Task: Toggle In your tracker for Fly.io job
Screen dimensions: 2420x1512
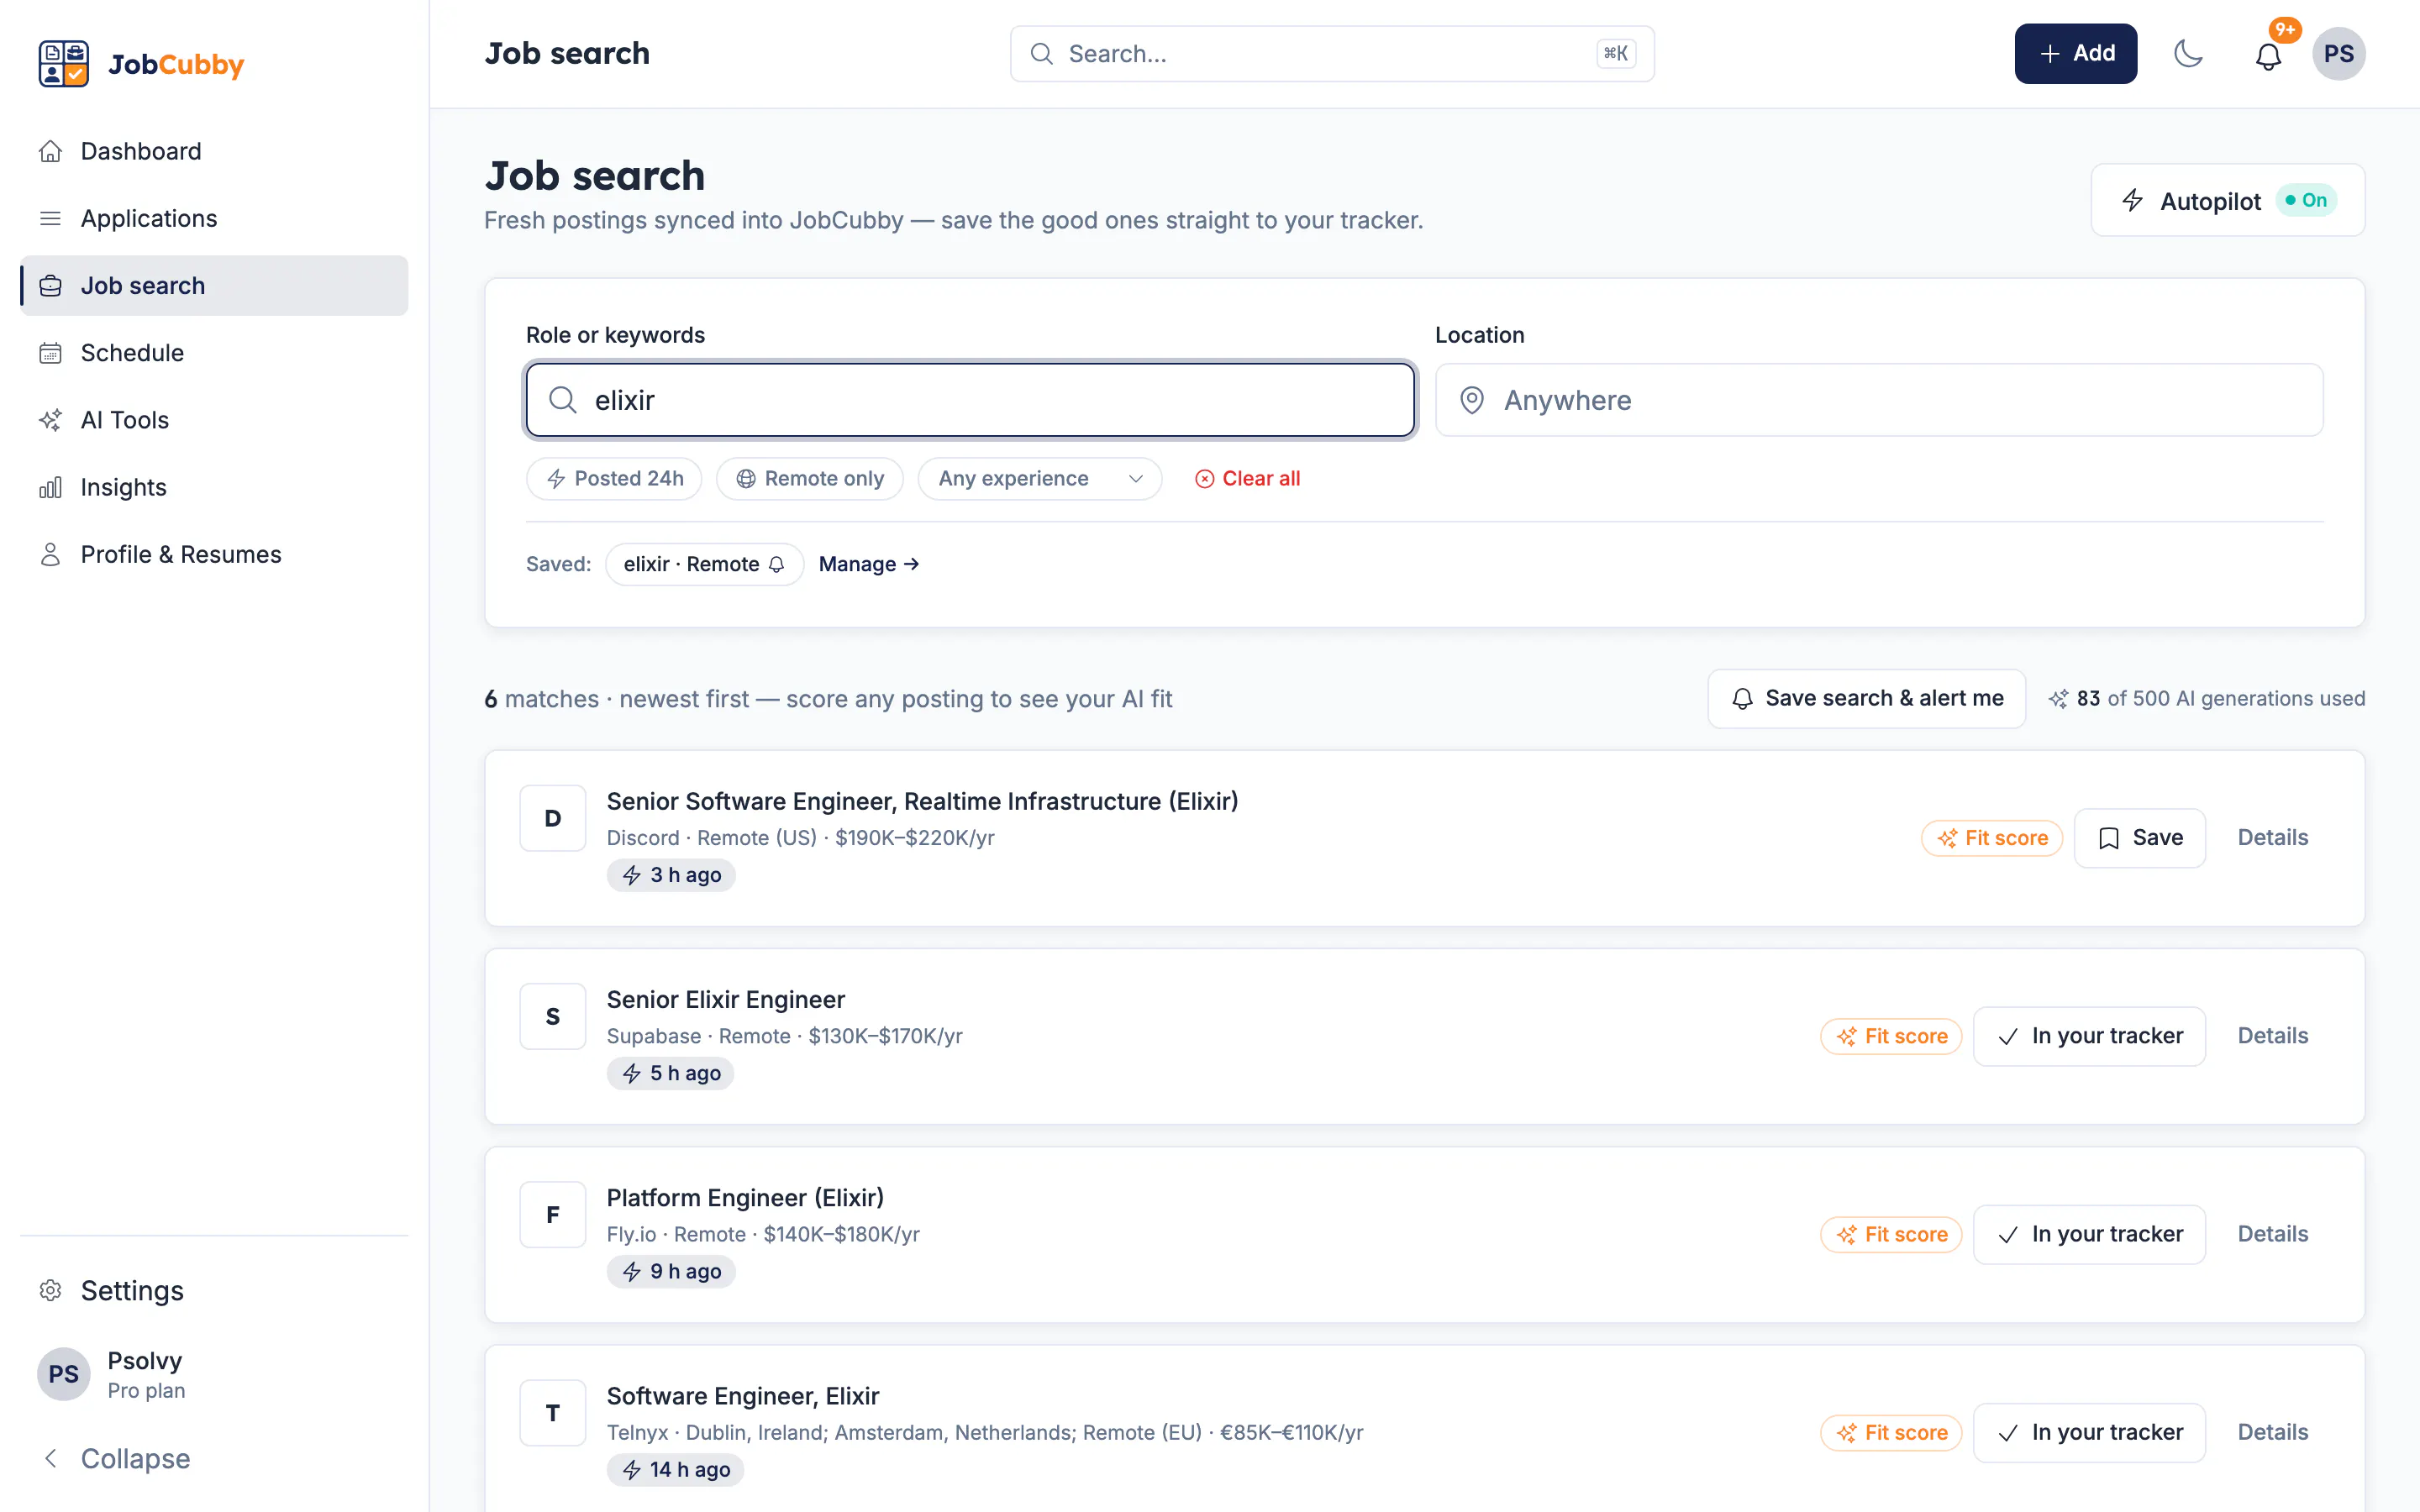Action: point(2089,1234)
